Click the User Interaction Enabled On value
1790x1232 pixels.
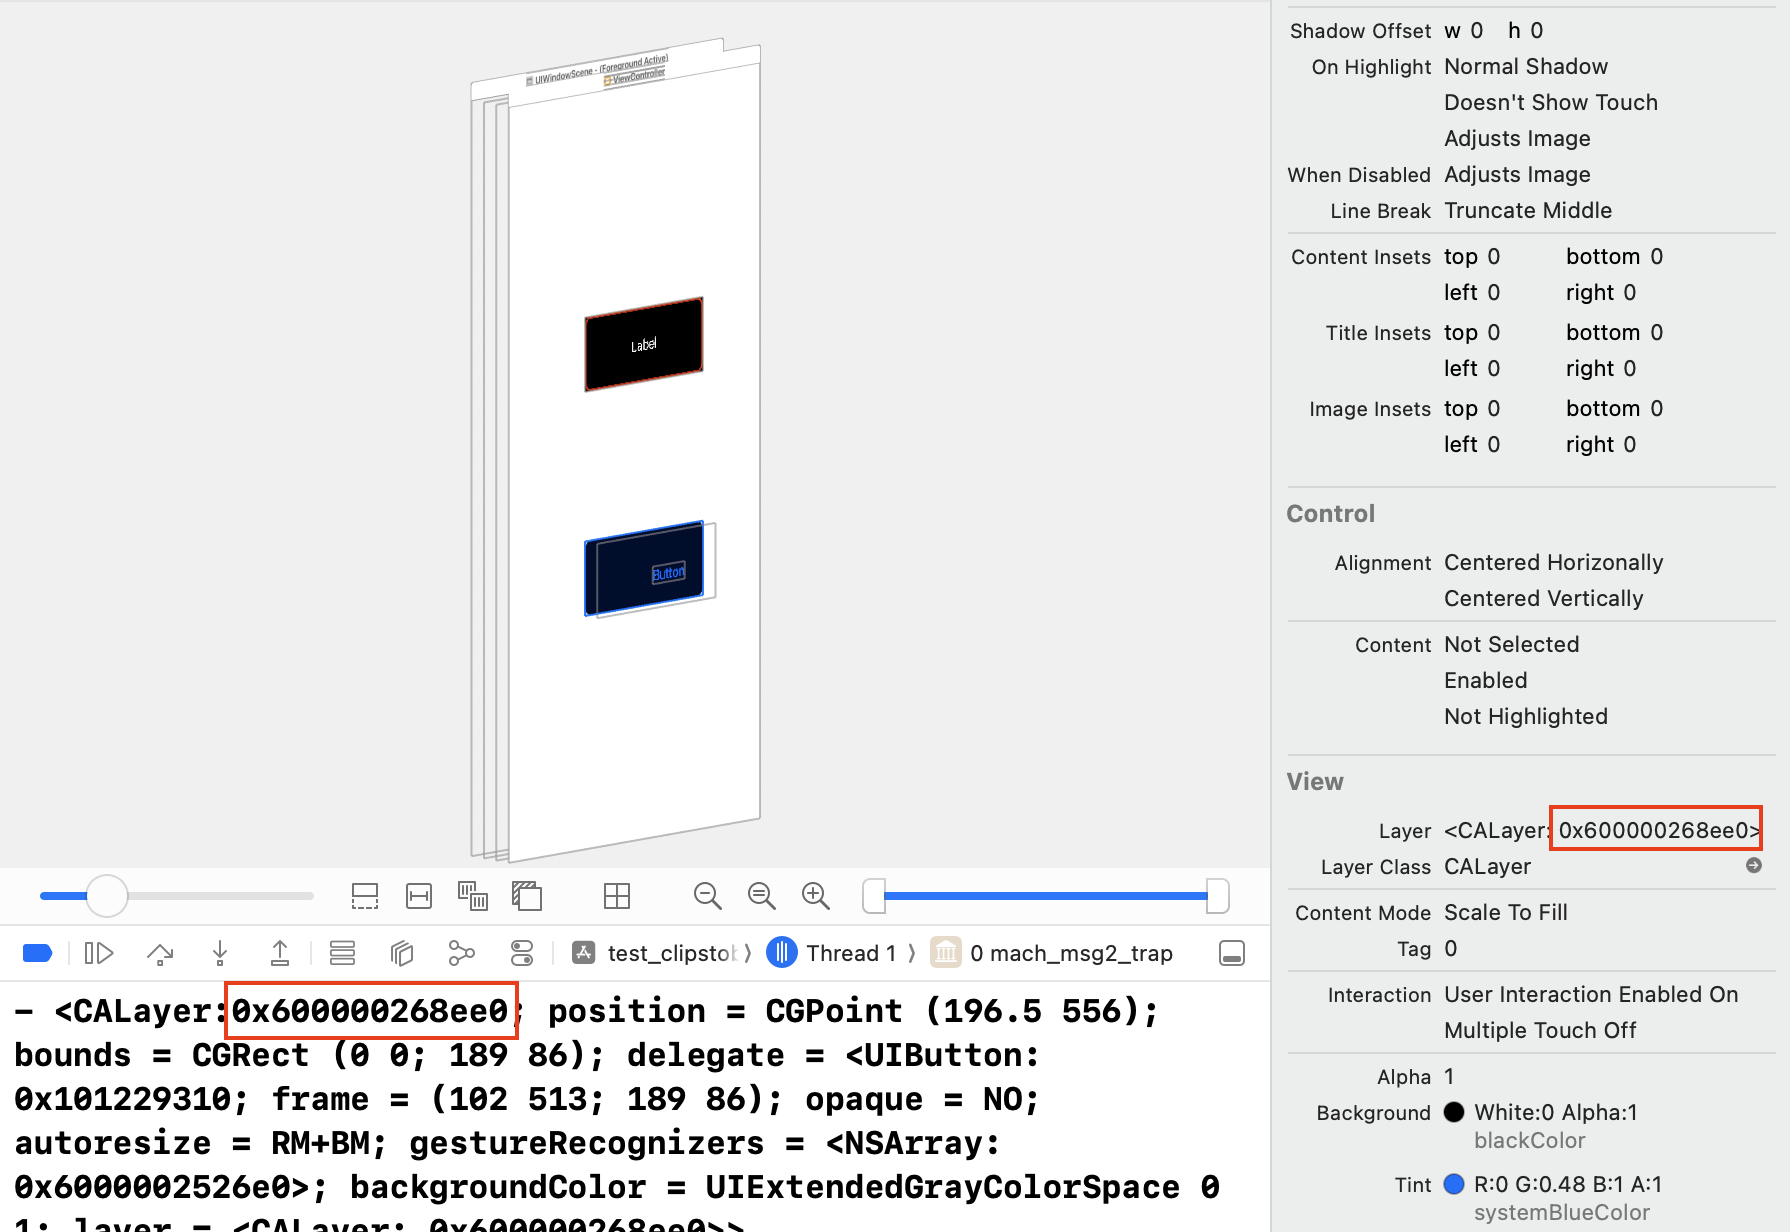click(1591, 994)
